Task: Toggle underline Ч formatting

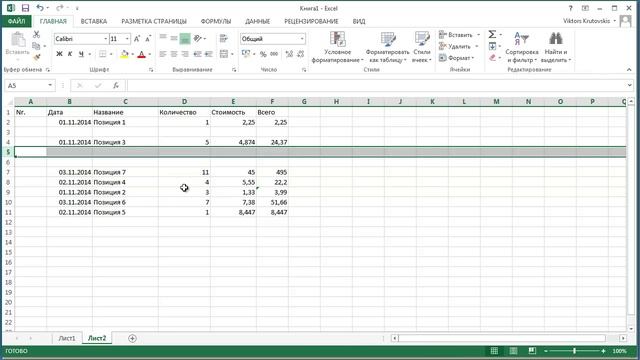Action: coord(81,54)
